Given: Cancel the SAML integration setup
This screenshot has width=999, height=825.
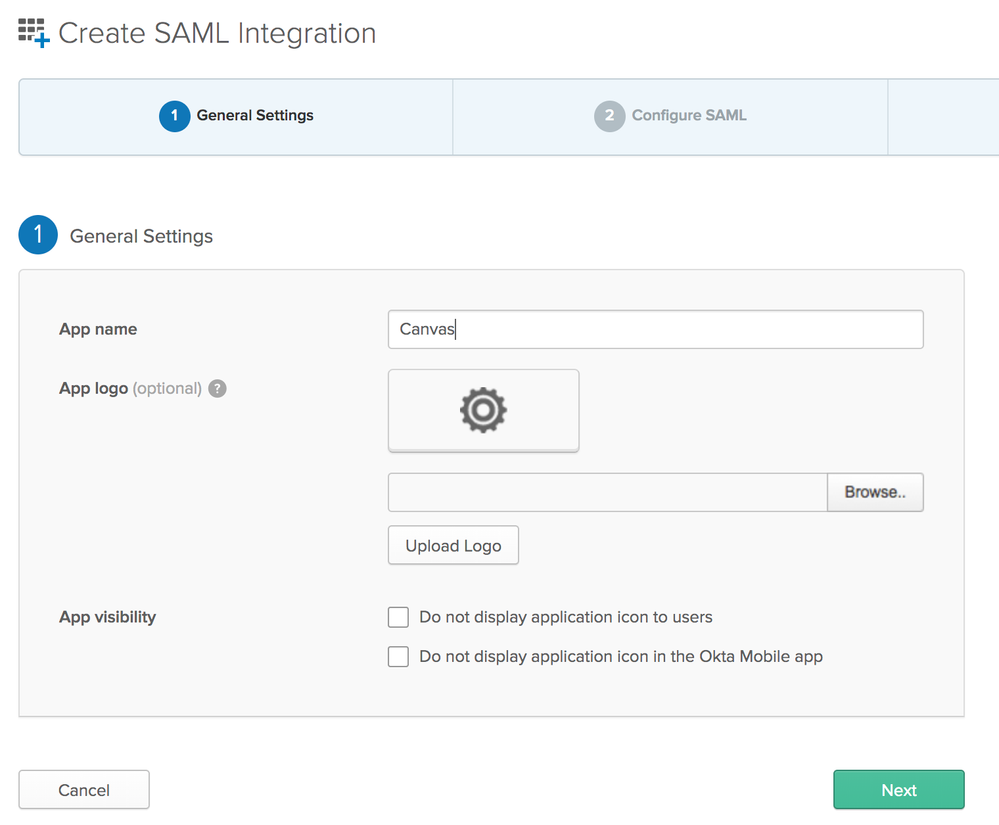Looking at the screenshot, I should coord(84,790).
